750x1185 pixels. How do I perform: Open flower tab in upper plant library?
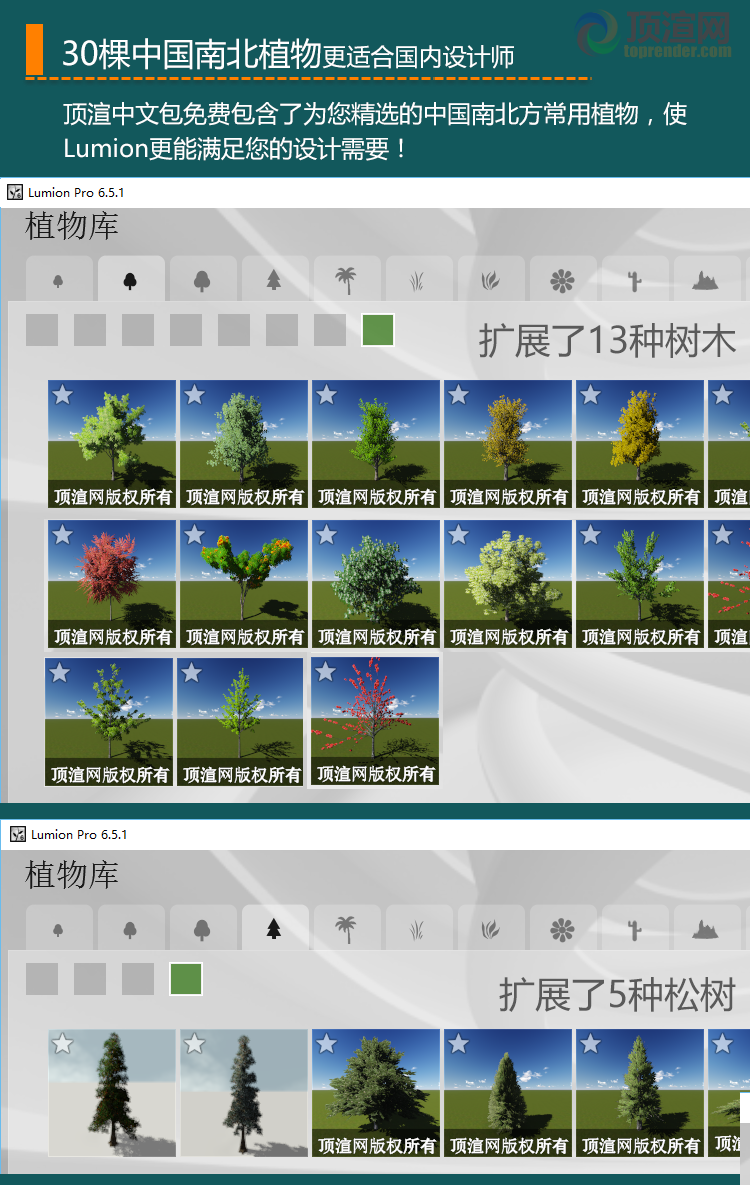click(562, 280)
